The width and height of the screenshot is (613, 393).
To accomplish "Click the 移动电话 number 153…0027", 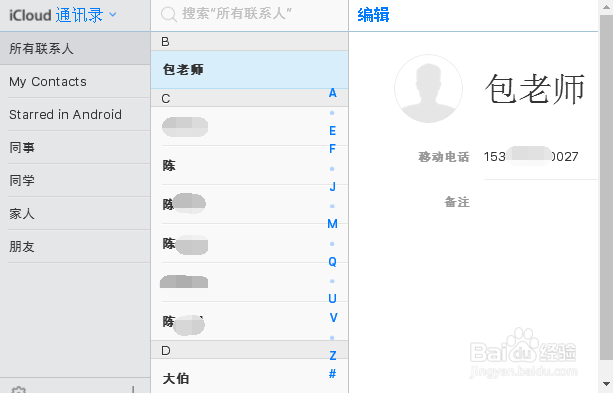I will (x=531, y=157).
